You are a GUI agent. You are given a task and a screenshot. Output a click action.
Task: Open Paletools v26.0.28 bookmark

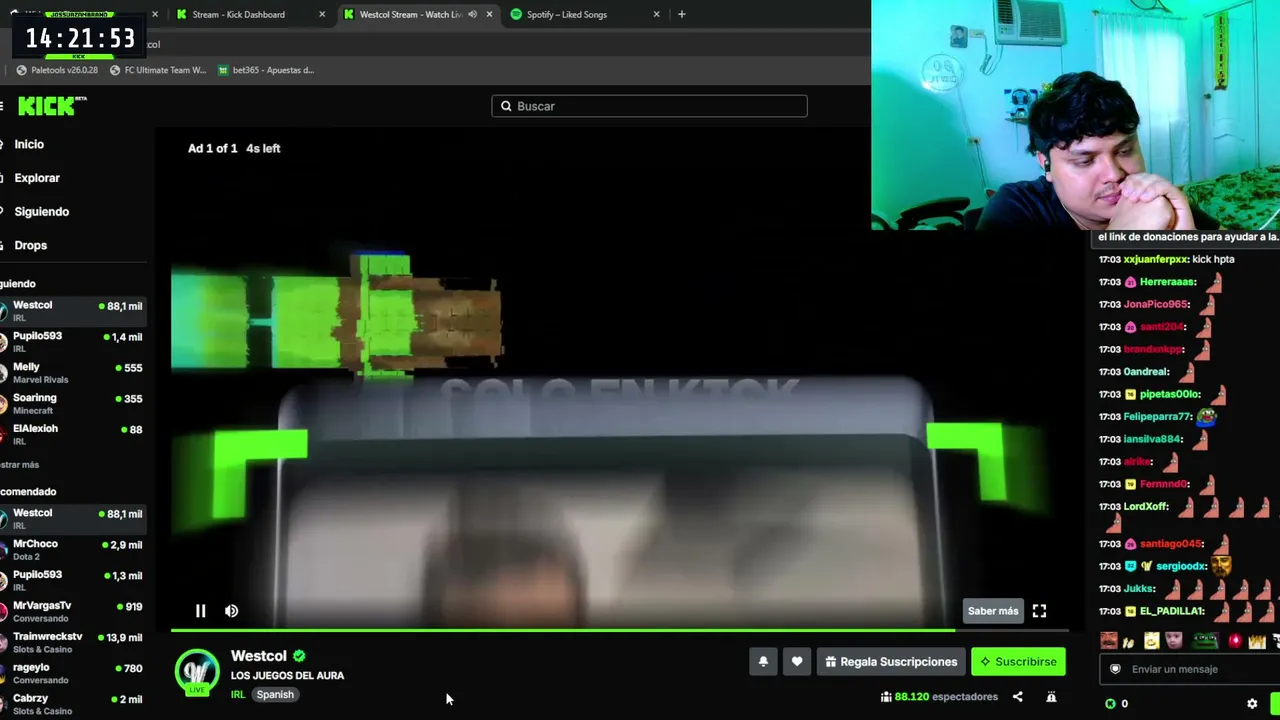click(x=57, y=70)
